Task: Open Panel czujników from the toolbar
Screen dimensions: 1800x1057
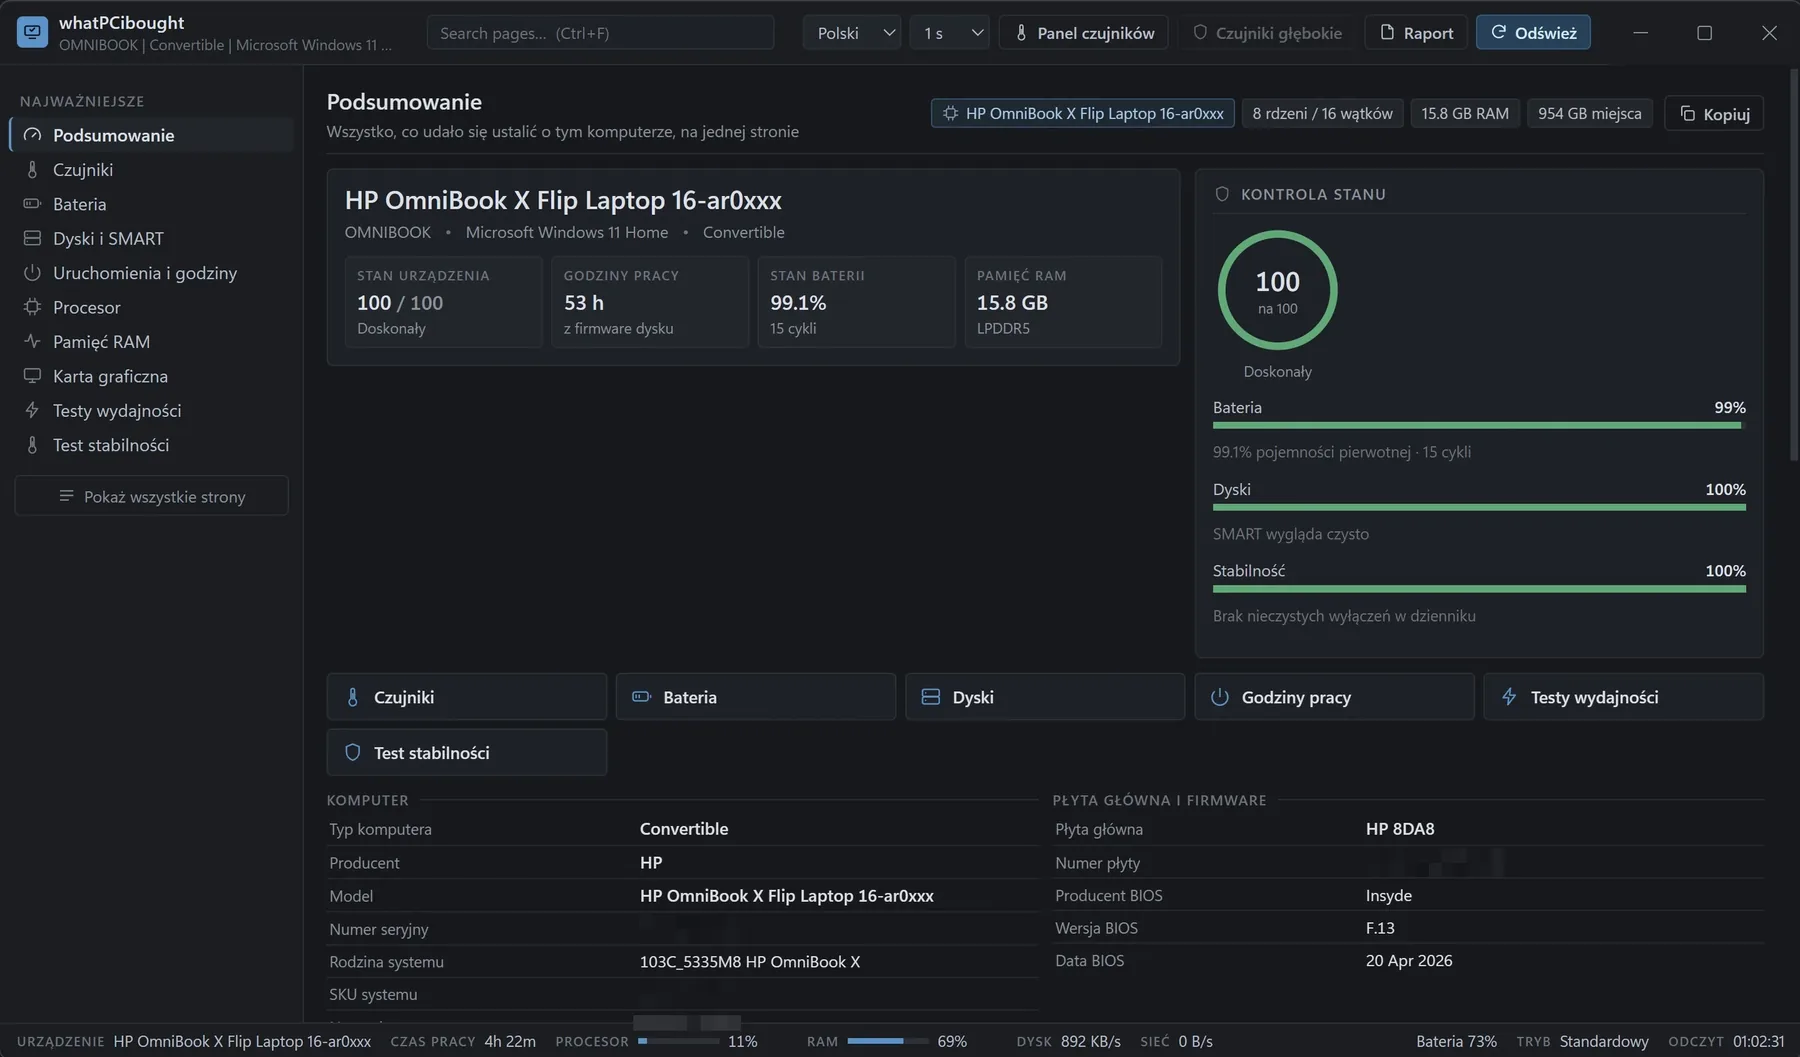Action: pyautogui.click(x=1084, y=33)
